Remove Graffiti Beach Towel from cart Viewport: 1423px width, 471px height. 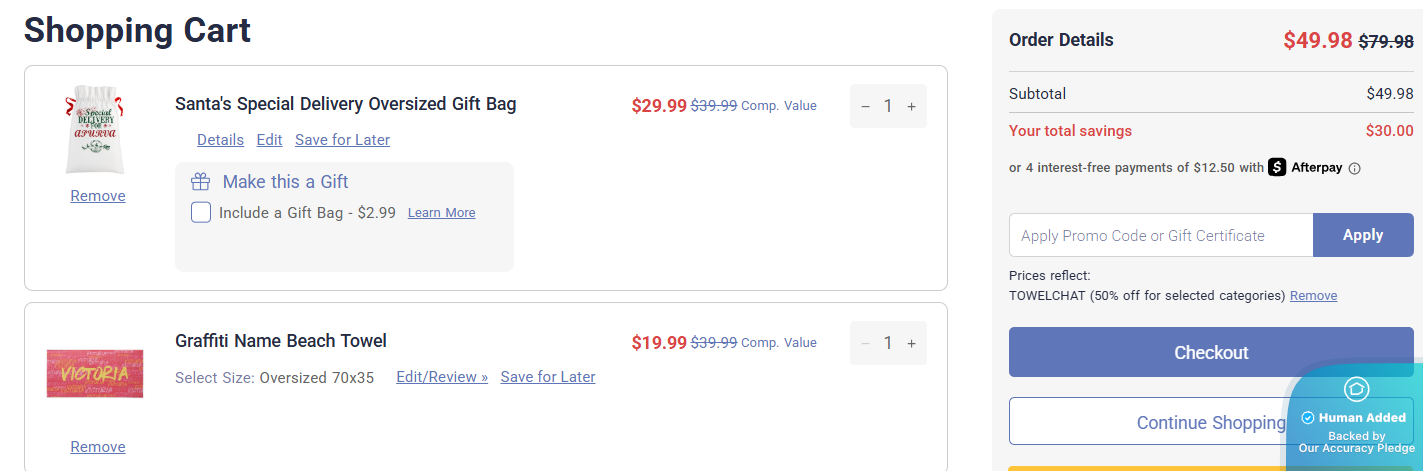[98, 447]
